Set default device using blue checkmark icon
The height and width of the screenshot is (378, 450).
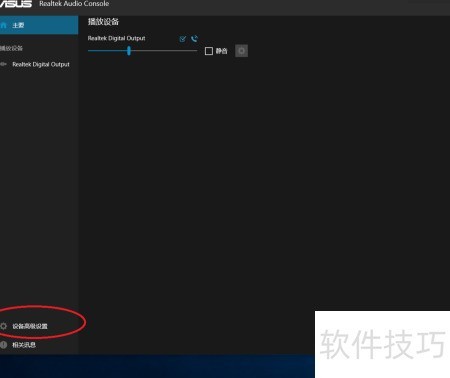tap(182, 39)
